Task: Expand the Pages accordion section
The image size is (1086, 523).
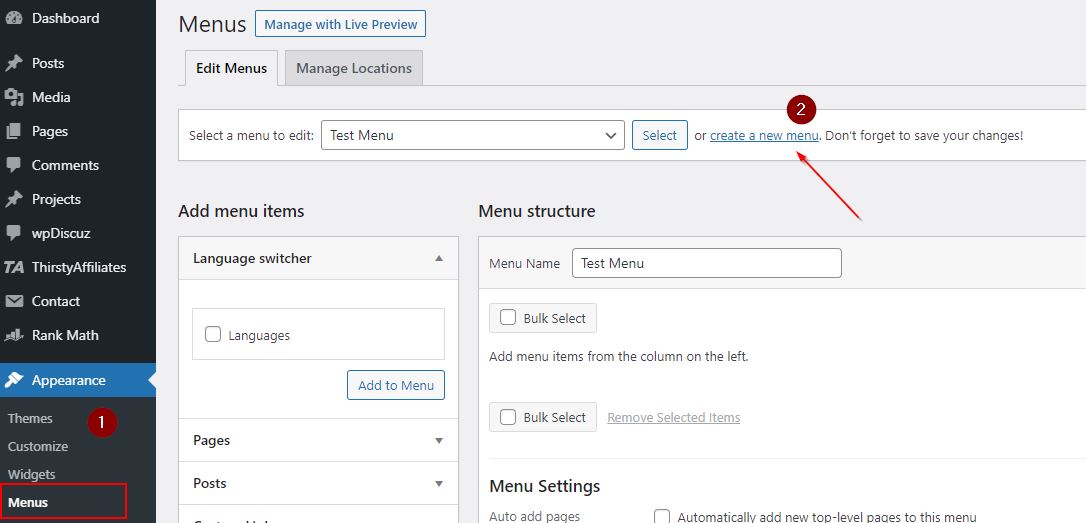Action: (318, 440)
